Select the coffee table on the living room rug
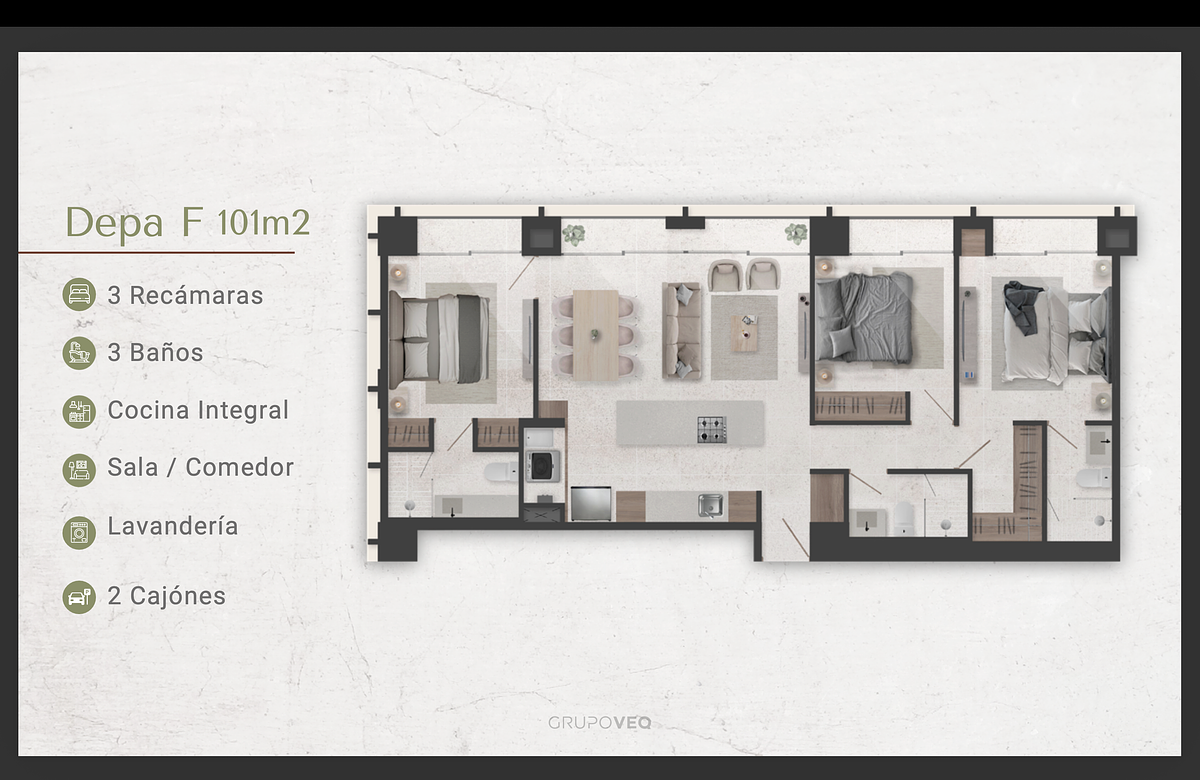This screenshot has height=780, width=1200. click(x=745, y=333)
